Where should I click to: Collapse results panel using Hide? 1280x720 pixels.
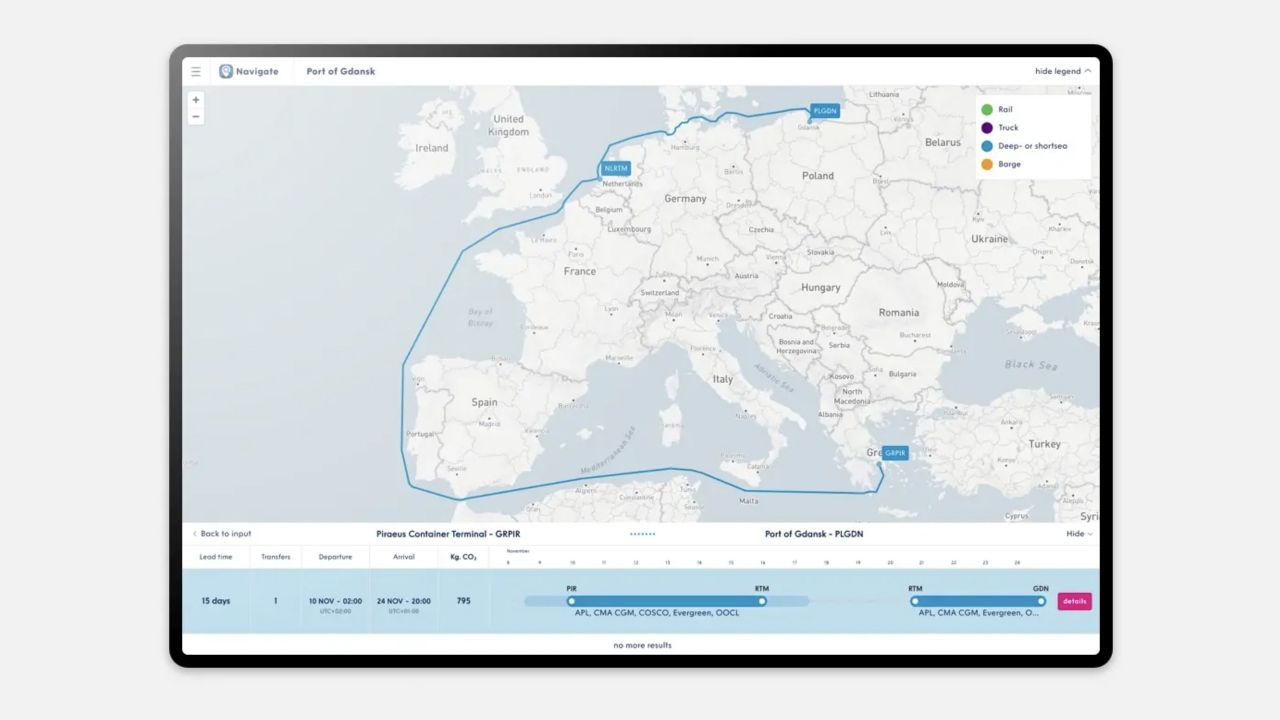coord(1079,534)
